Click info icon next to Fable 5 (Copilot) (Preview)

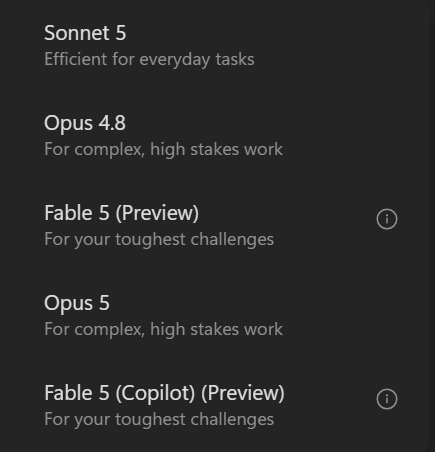click(x=387, y=399)
